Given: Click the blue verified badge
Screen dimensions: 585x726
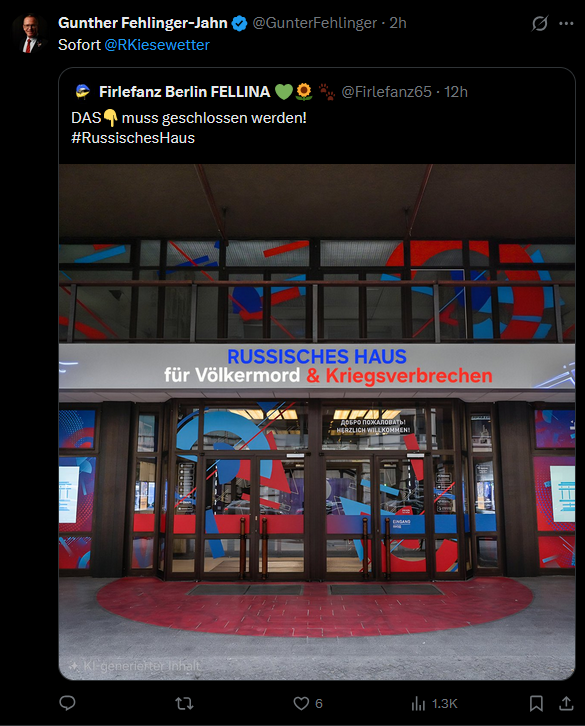Looking at the screenshot, I should tap(239, 23).
